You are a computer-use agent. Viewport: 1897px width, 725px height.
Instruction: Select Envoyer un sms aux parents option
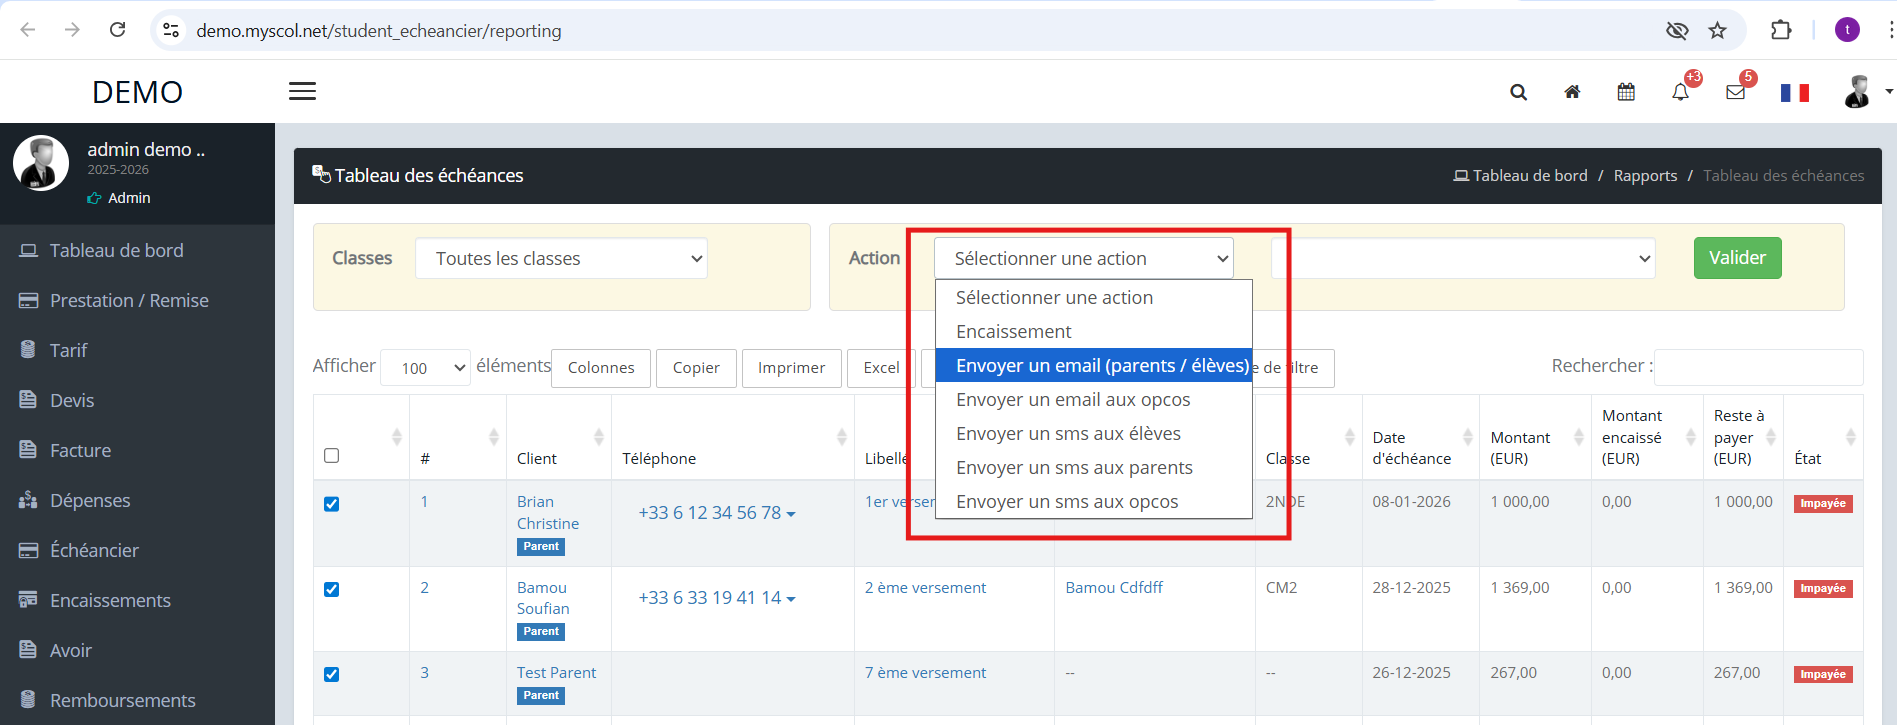(1073, 468)
